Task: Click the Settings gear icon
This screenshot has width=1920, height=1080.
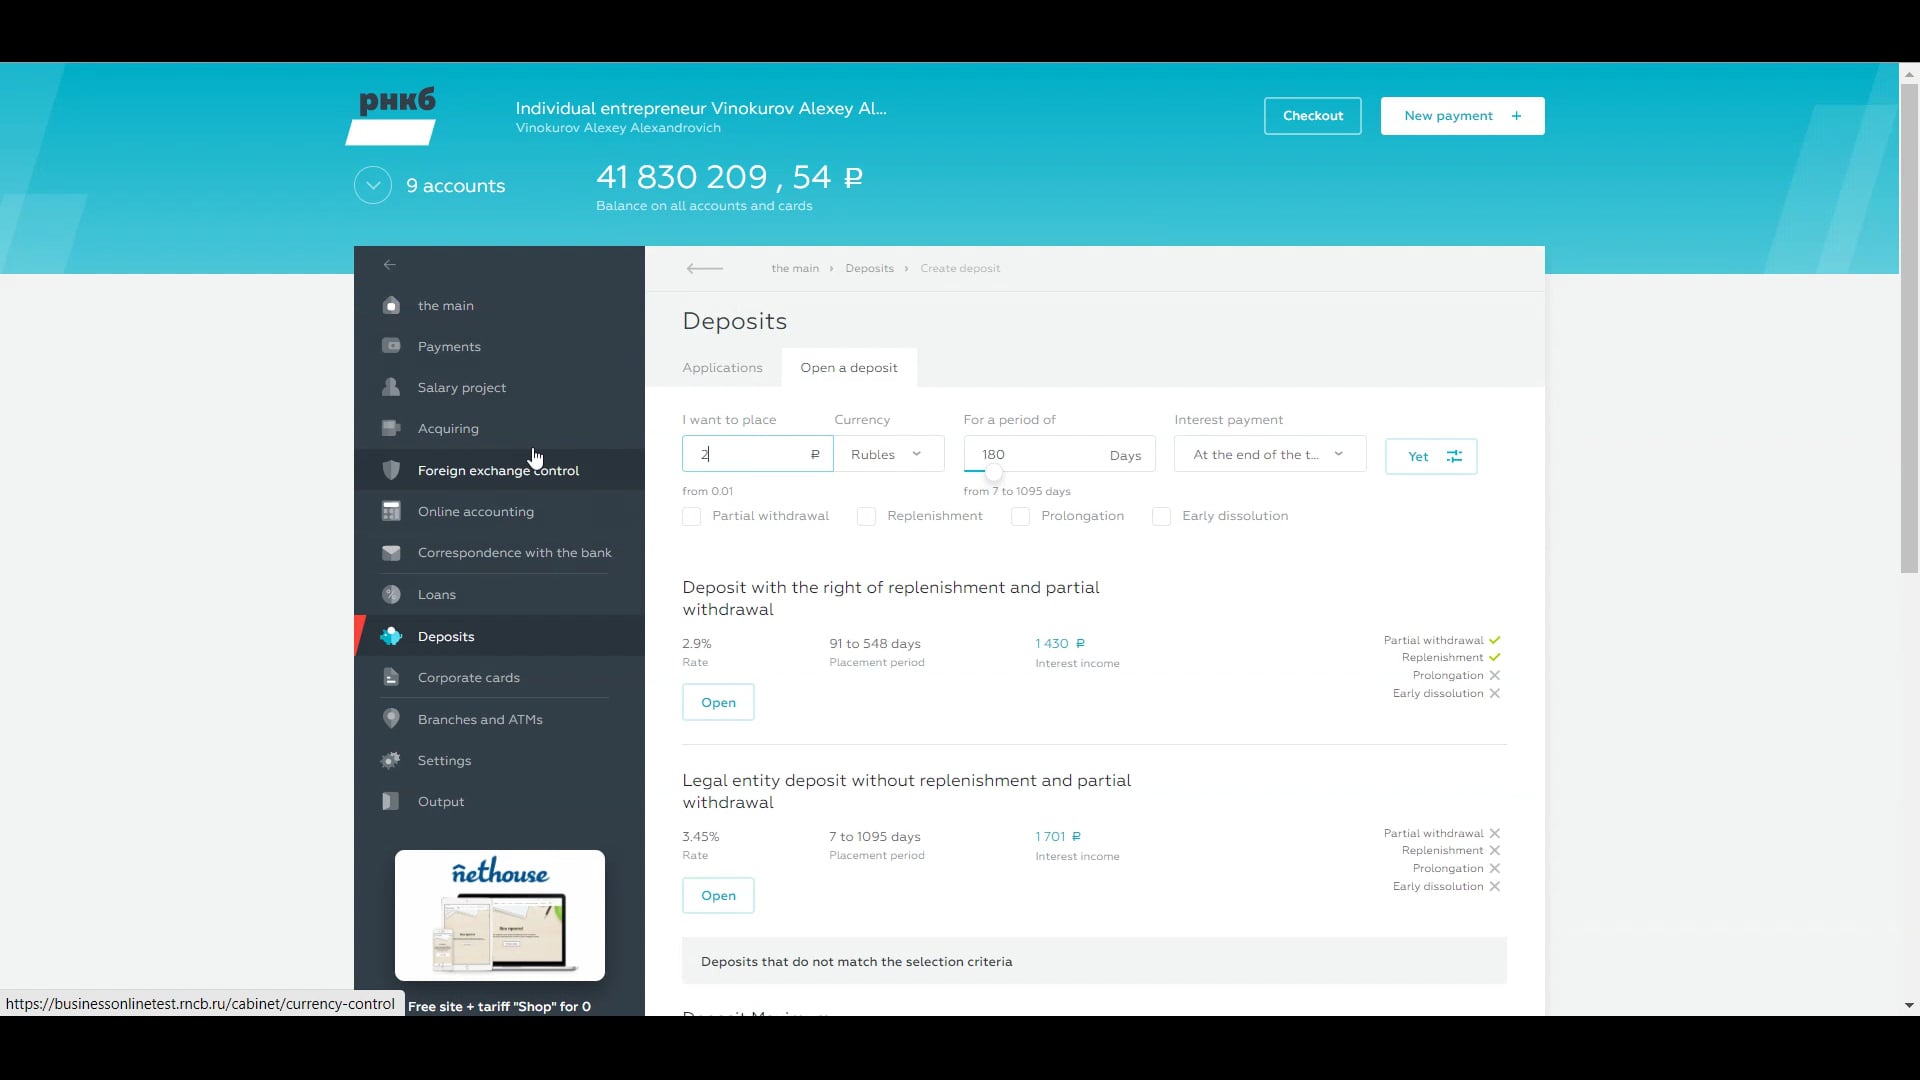Action: point(391,760)
